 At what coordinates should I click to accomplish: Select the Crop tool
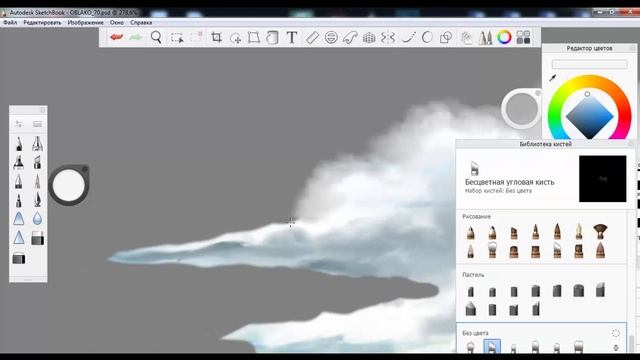[216, 38]
